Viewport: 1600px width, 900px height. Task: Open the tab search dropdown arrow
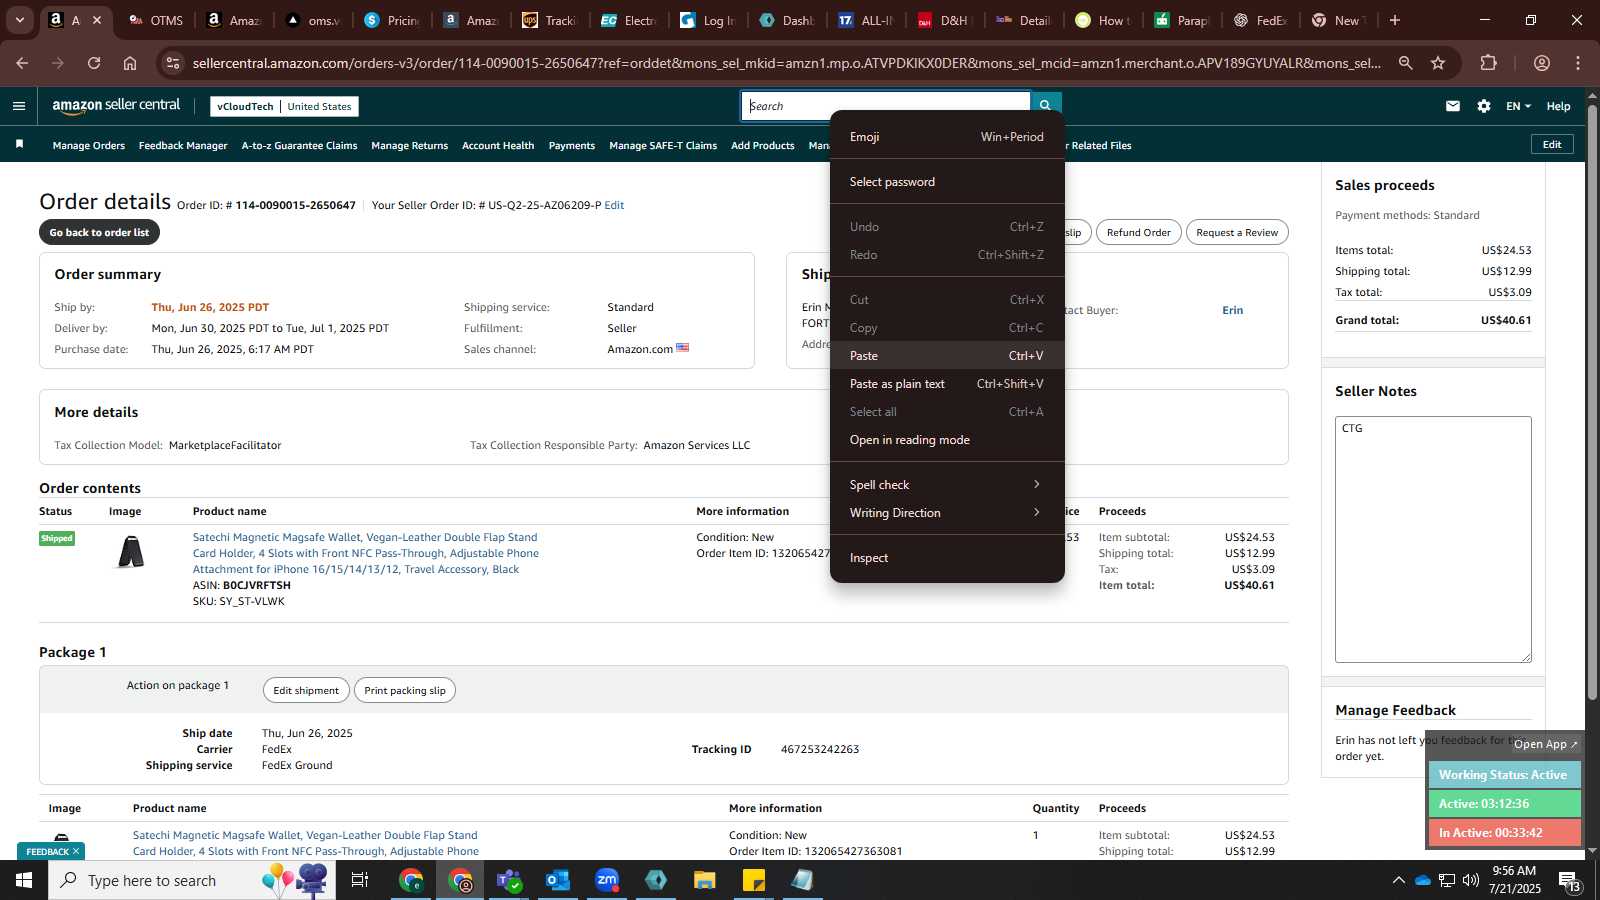pyautogui.click(x=19, y=20)
